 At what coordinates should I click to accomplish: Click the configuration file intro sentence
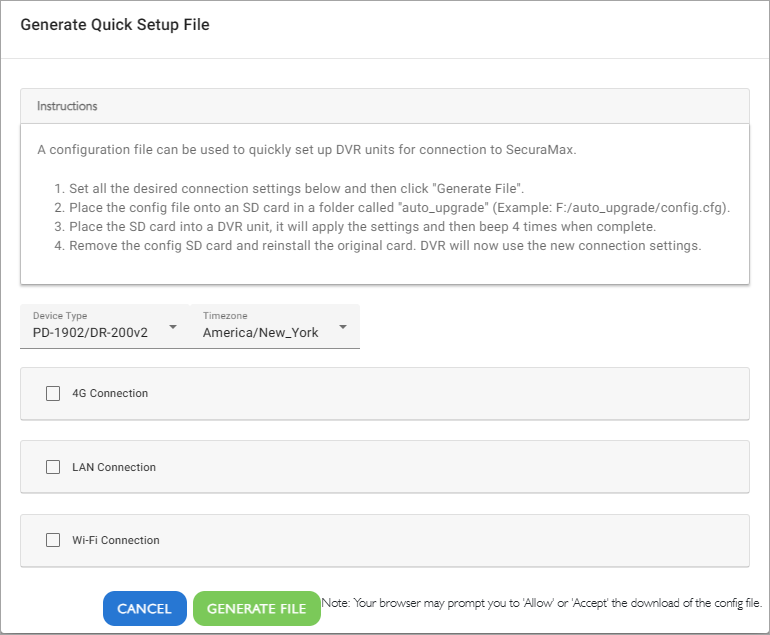pyautogui.click(x=307, y=150)
